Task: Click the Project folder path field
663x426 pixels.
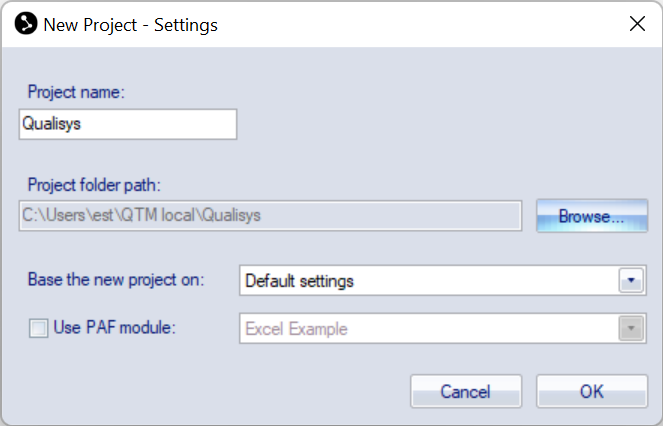Action: 270,215
